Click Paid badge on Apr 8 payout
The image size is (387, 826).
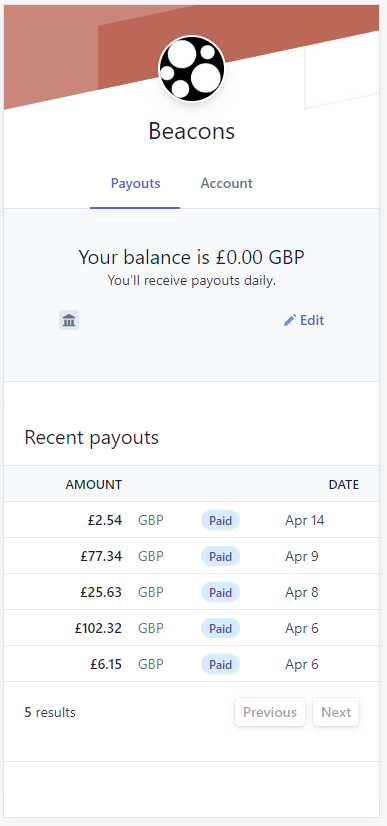point(220,592)
